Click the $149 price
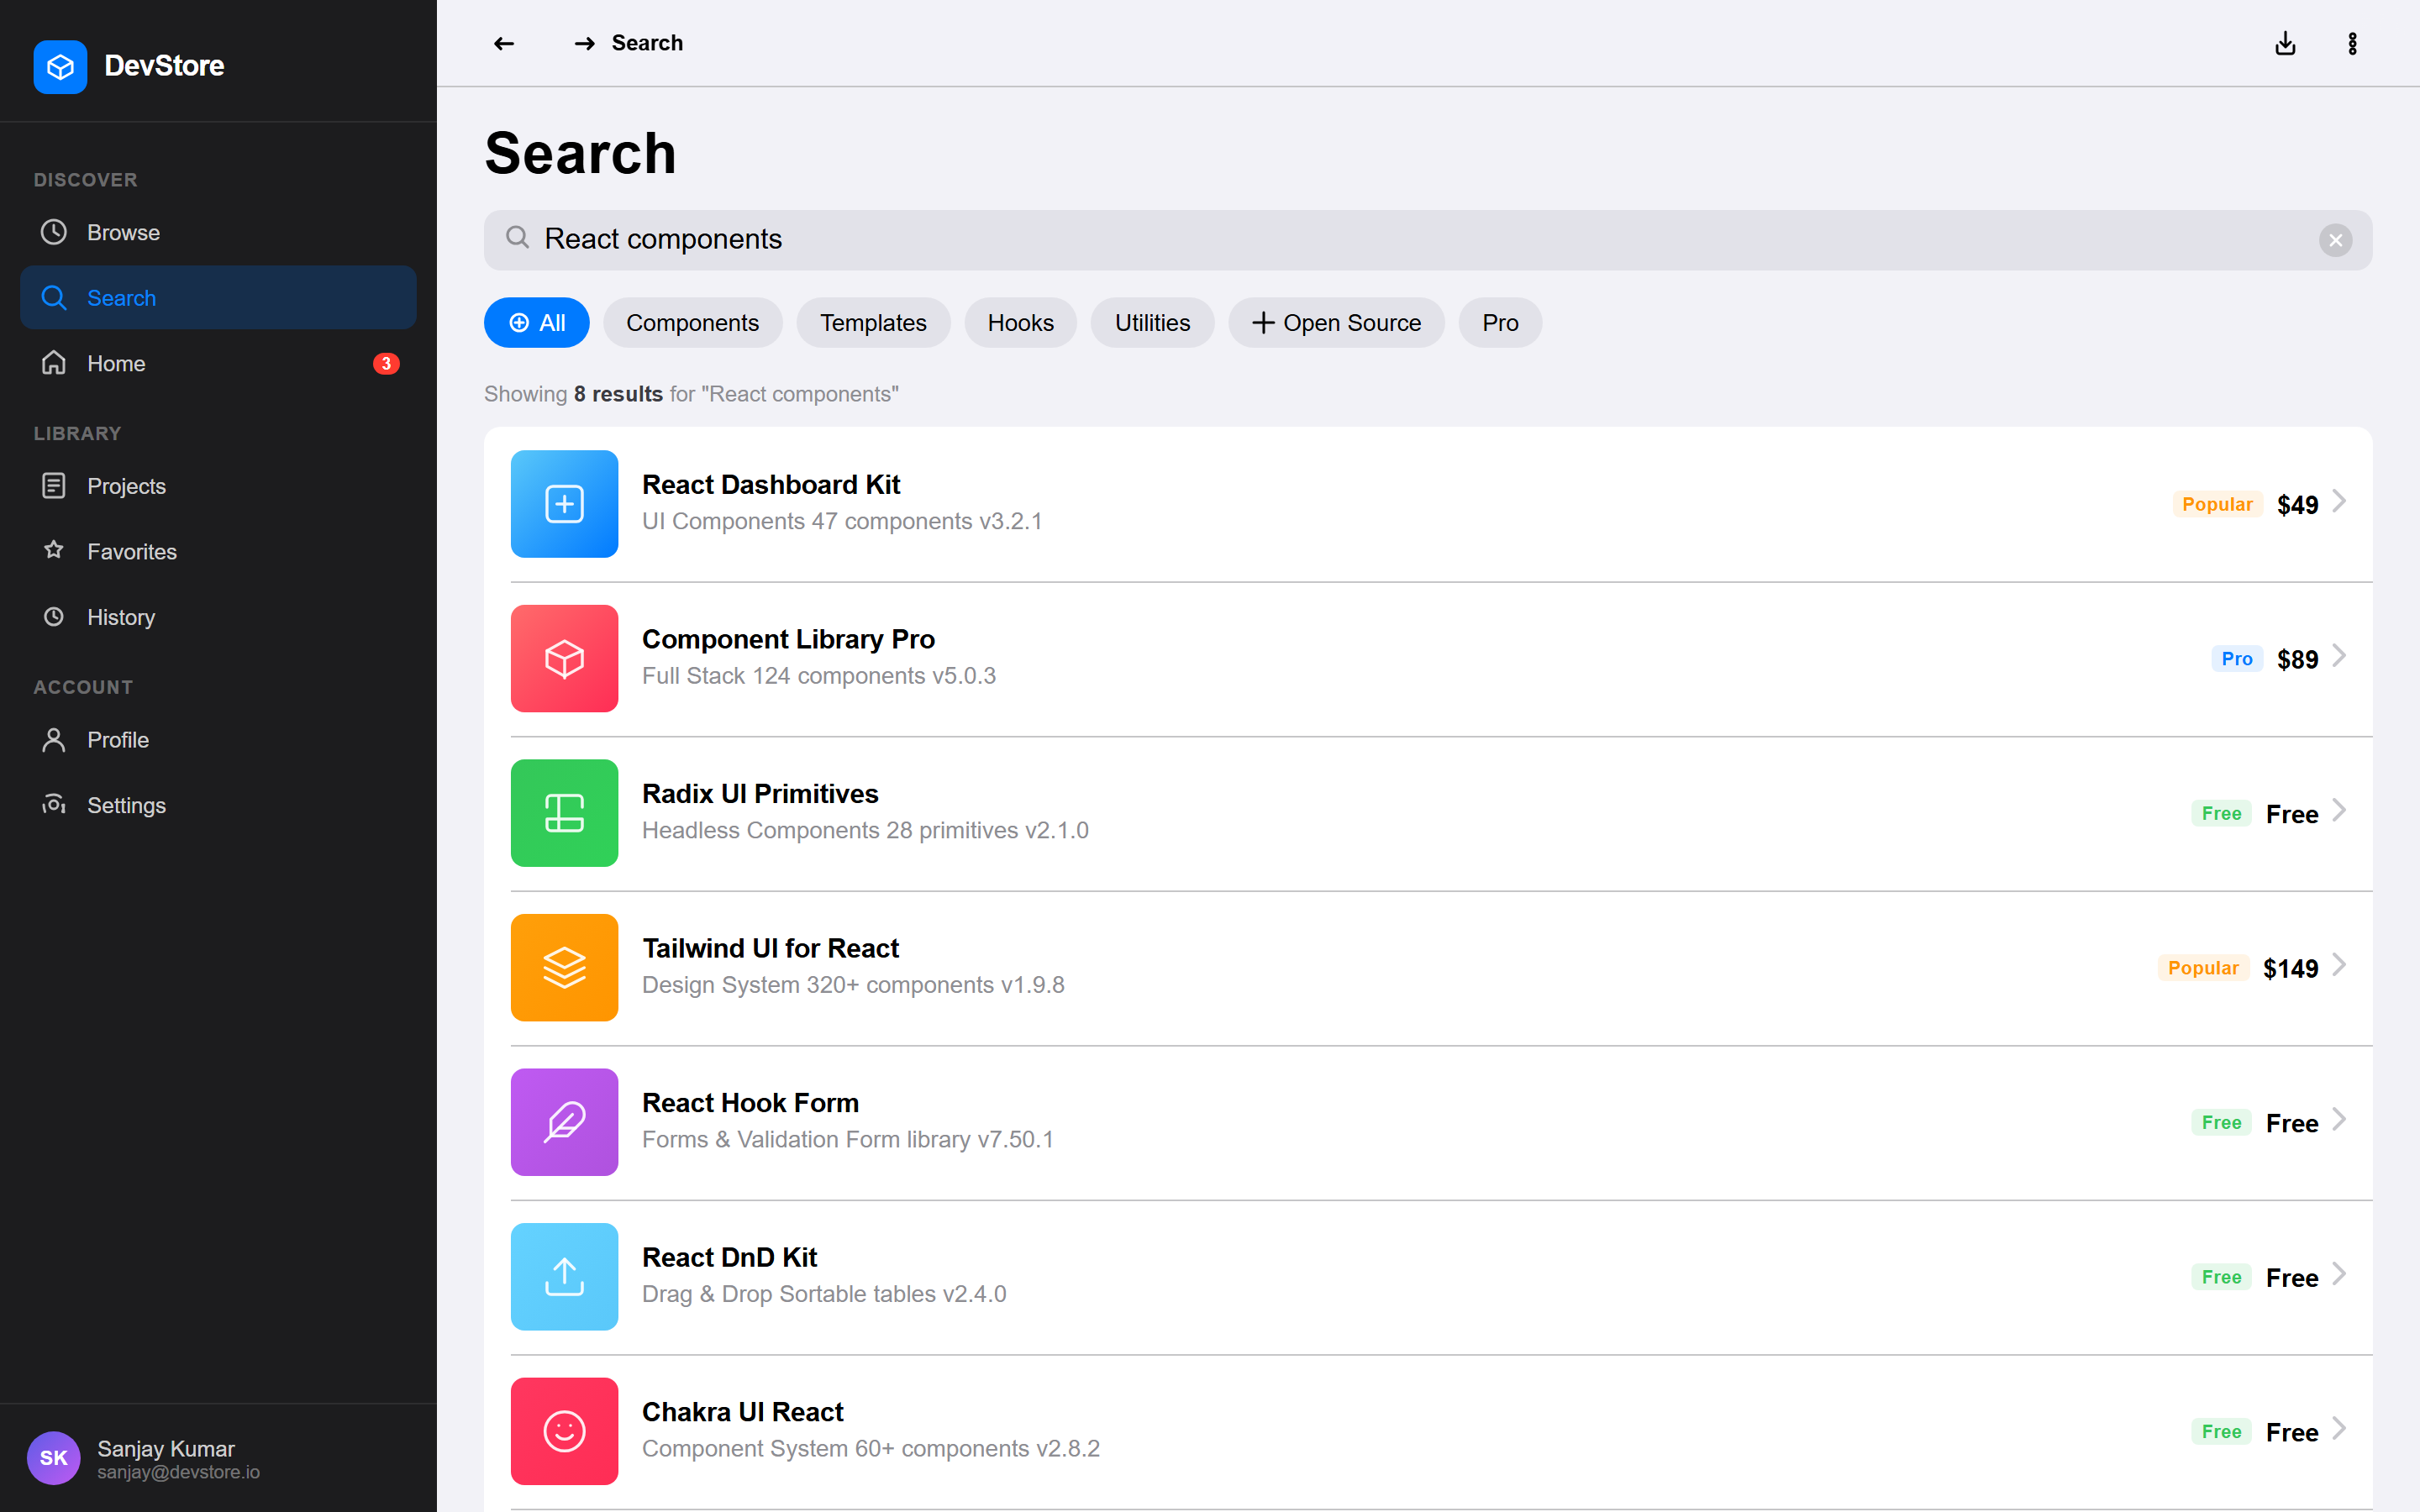This screenshot has height=1512, width=2420. (x=2290, y=969)
